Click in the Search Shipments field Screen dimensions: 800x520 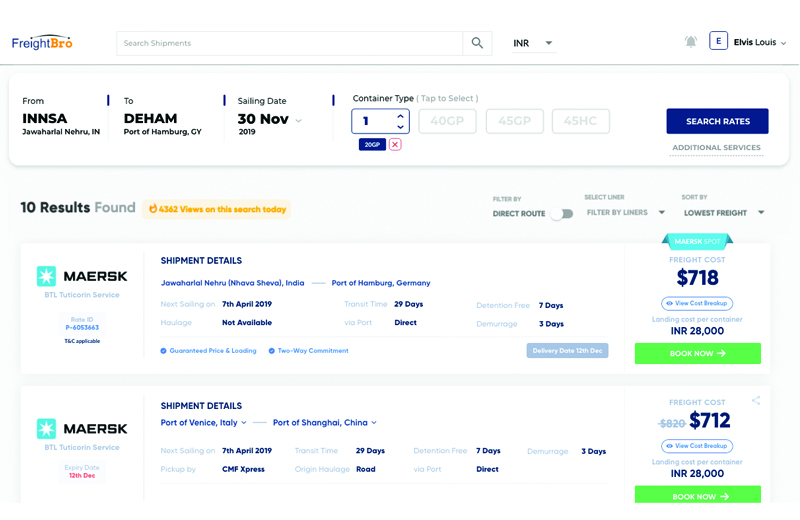289,43
